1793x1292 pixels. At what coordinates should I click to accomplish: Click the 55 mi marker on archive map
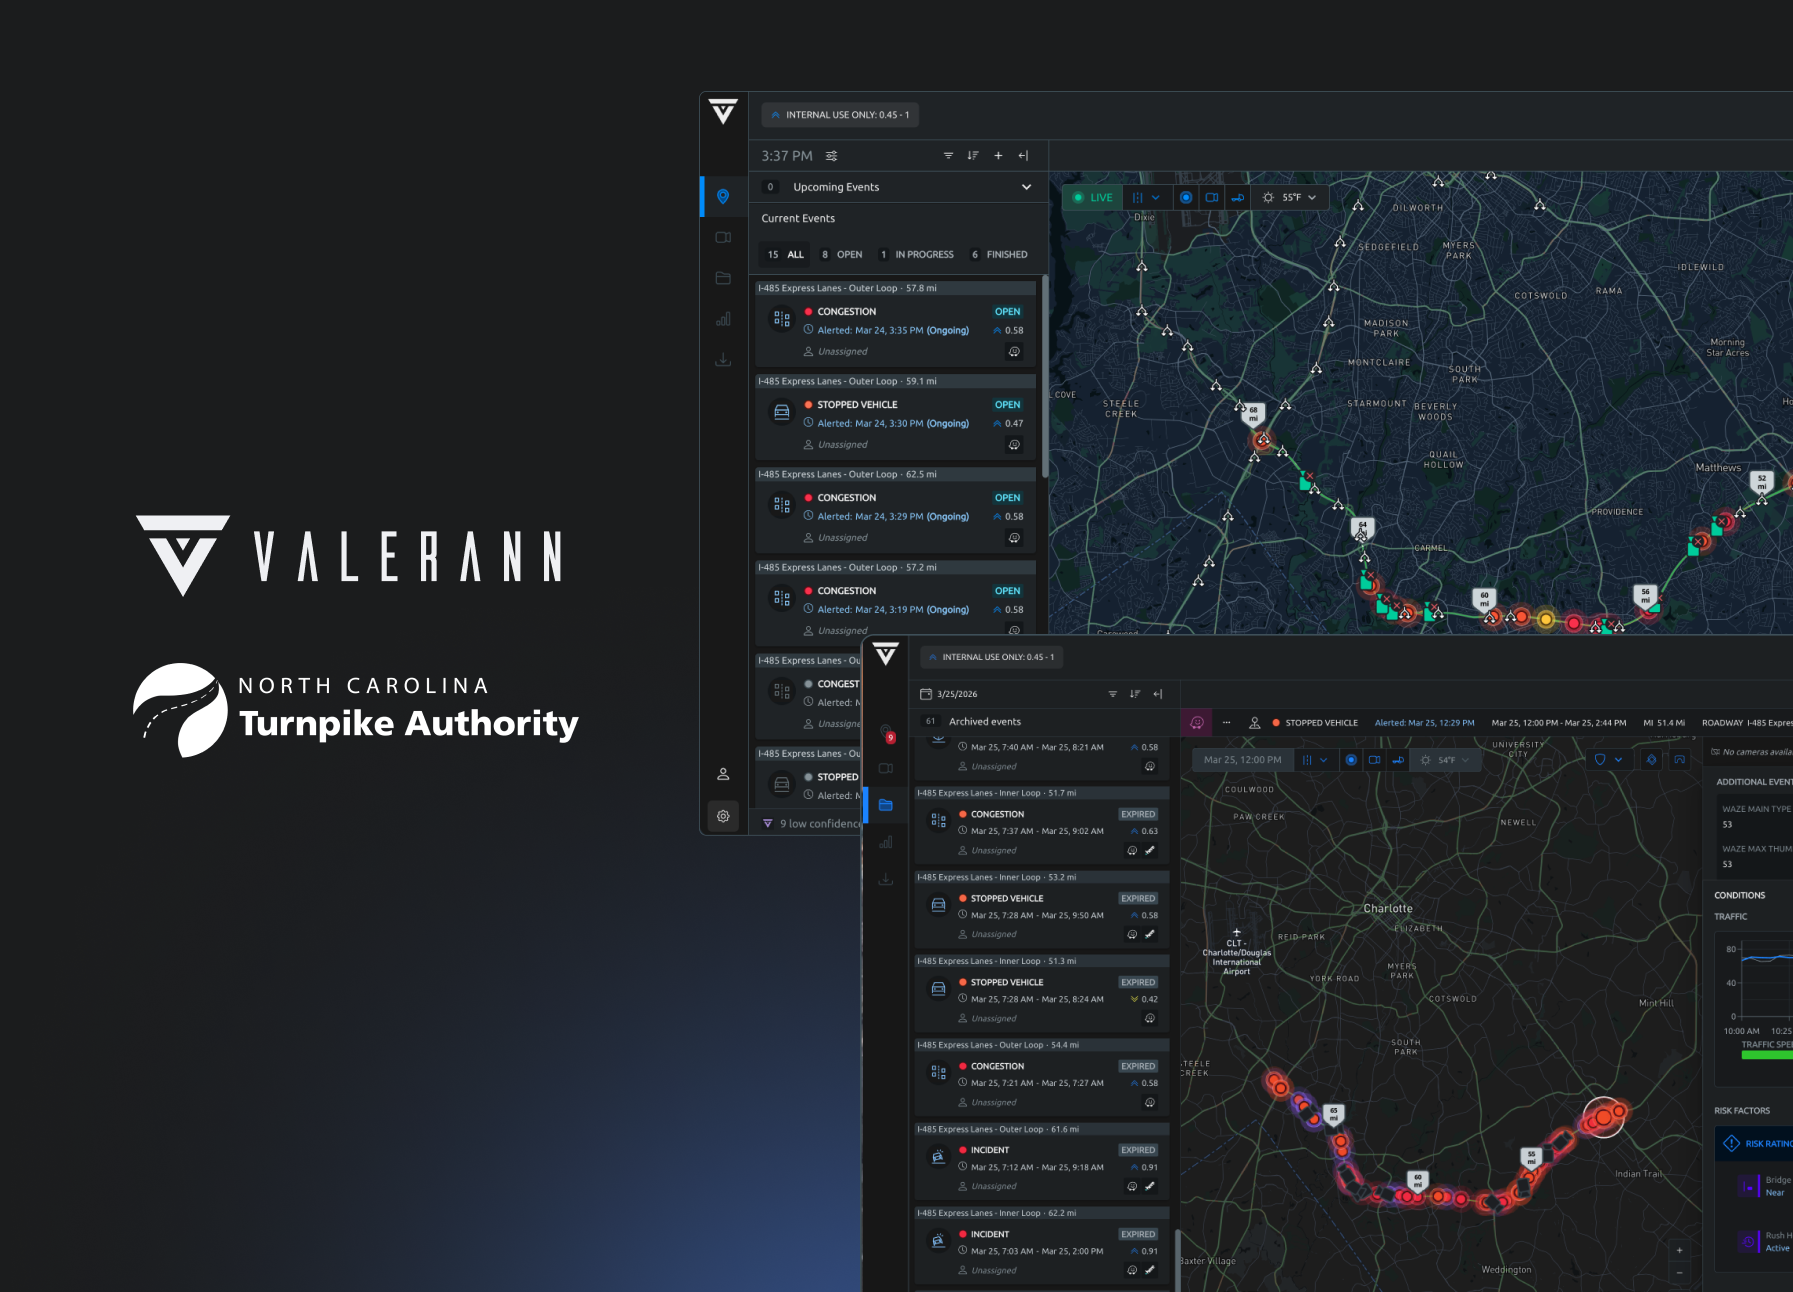1531,1157
